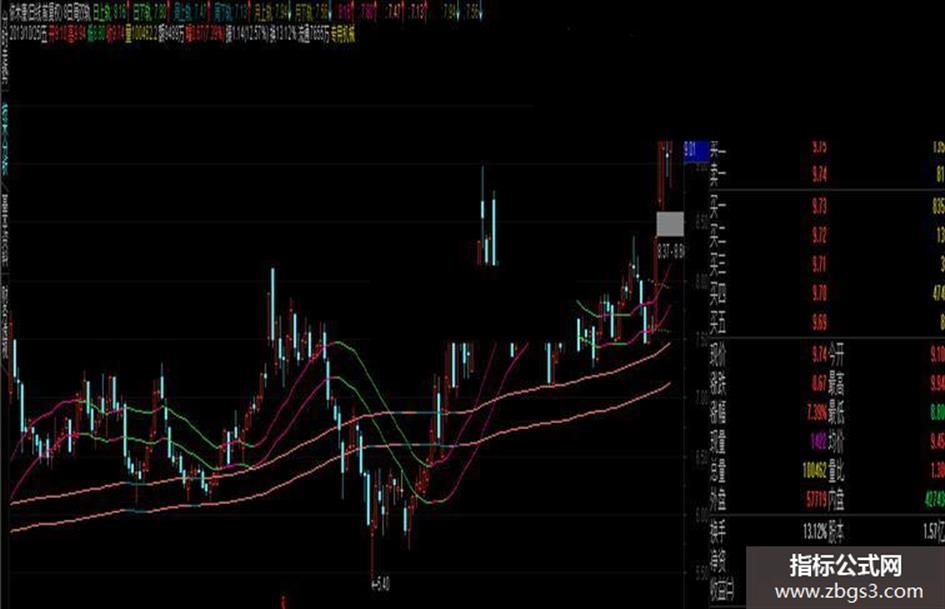Click the 涨跌 change value 0.67
945x609 pixels.
819,383
